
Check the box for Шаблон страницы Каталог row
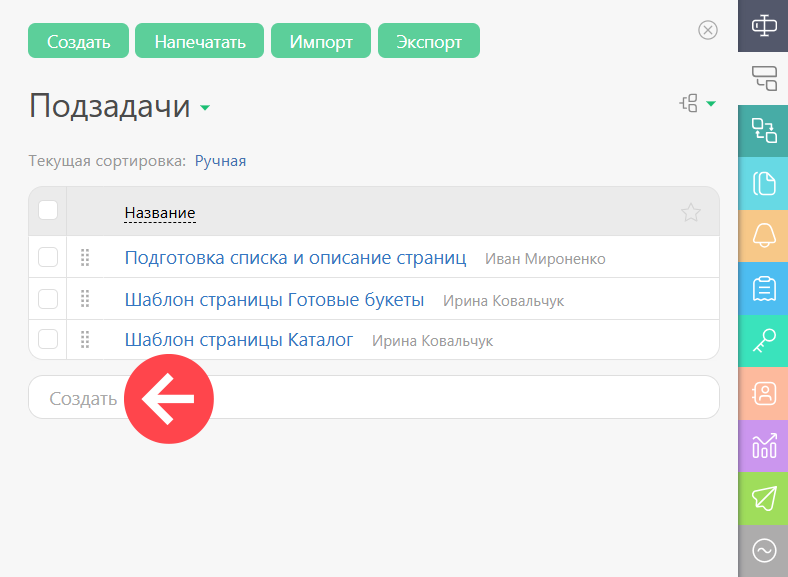(48, 339)
